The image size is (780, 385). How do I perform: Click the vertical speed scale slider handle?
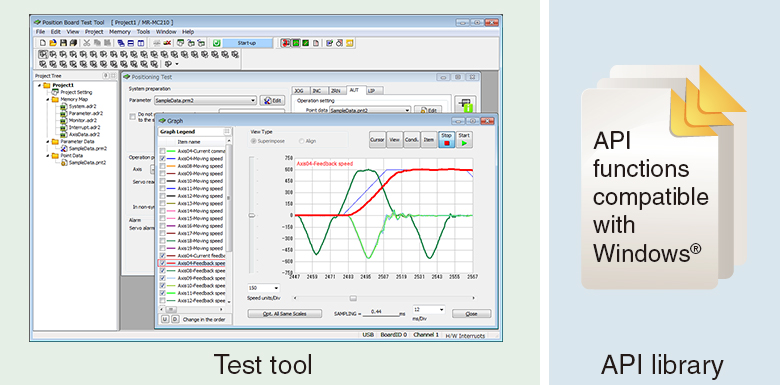252,215
